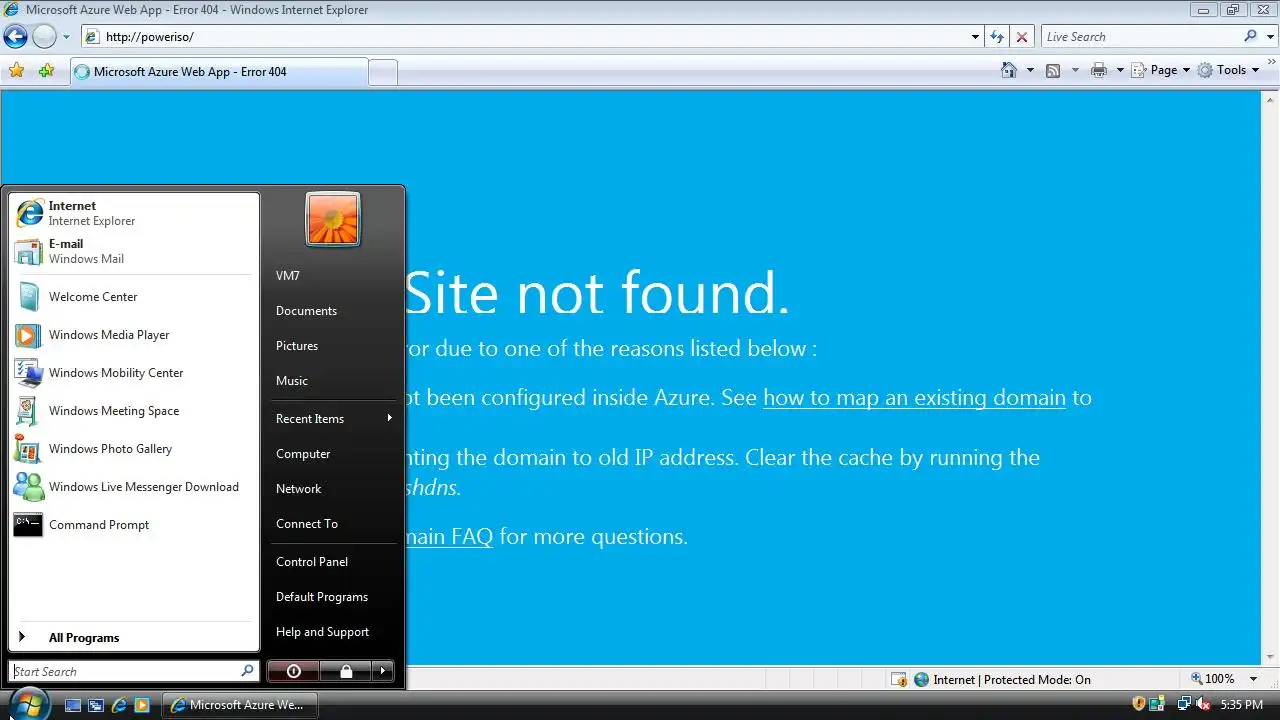Open Help and Support

[x=333, y=632]
